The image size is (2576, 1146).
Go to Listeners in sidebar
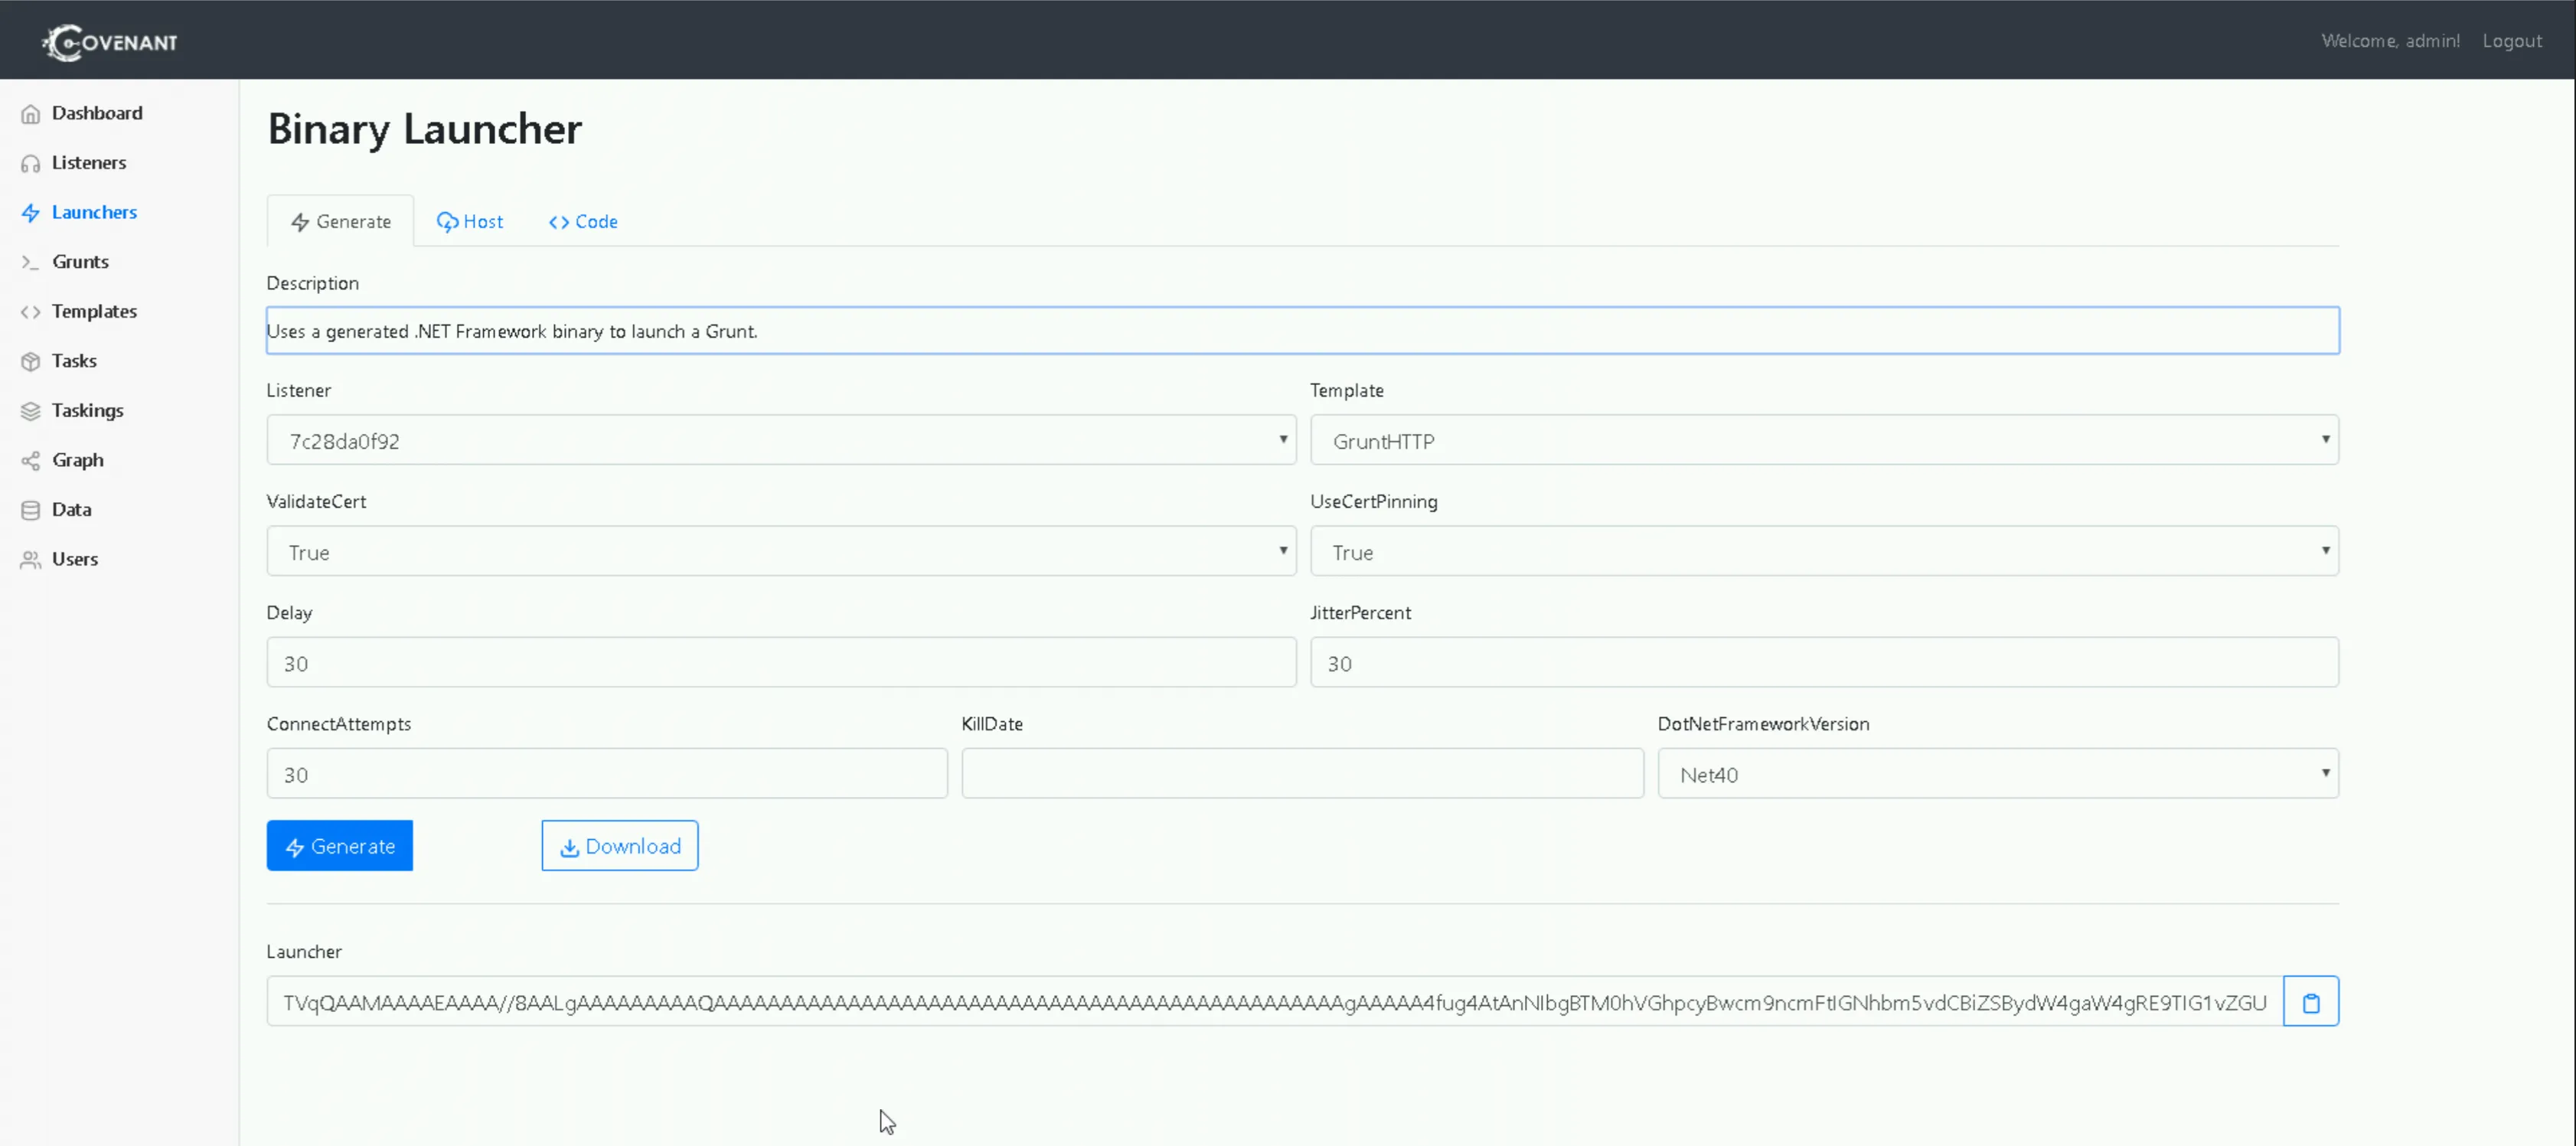pos(89,162)
